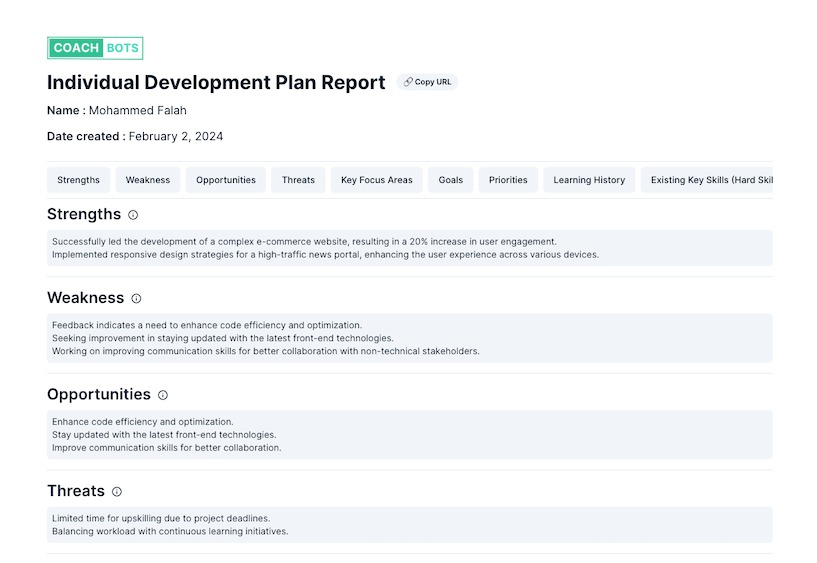Click the Weakness feedback text box

[x=409, y=338]
